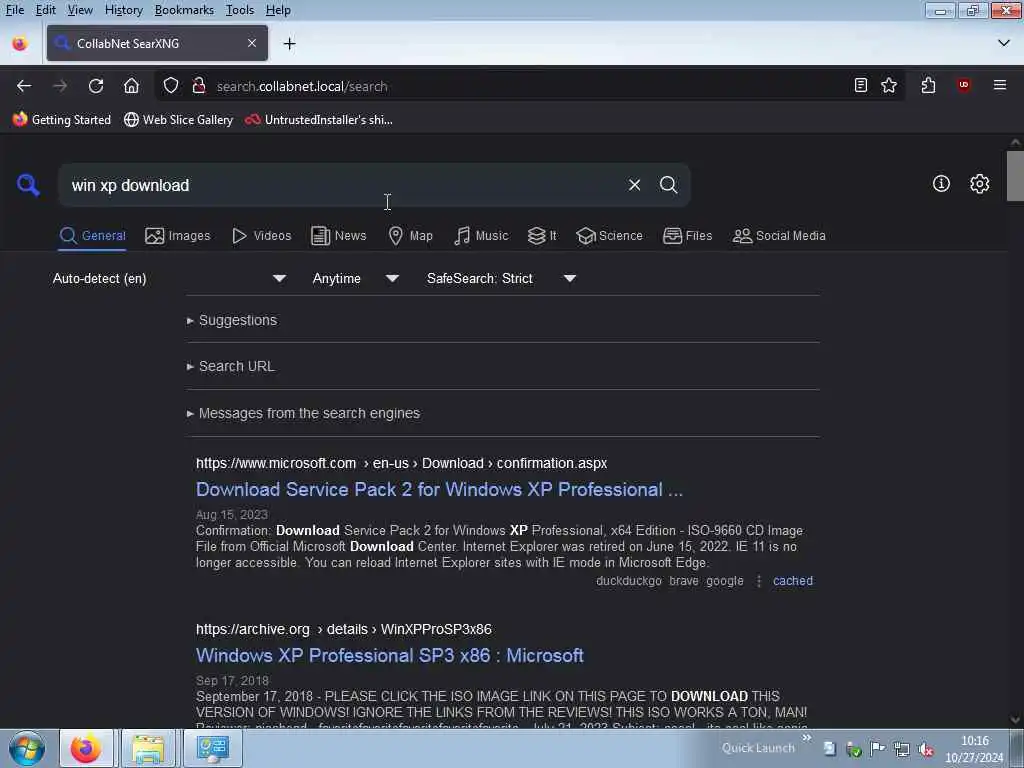Viewport: 1024px width, 768px height.
Task: Open Windows XP Professional SP3 x86 result
Action: coord(390,655)
